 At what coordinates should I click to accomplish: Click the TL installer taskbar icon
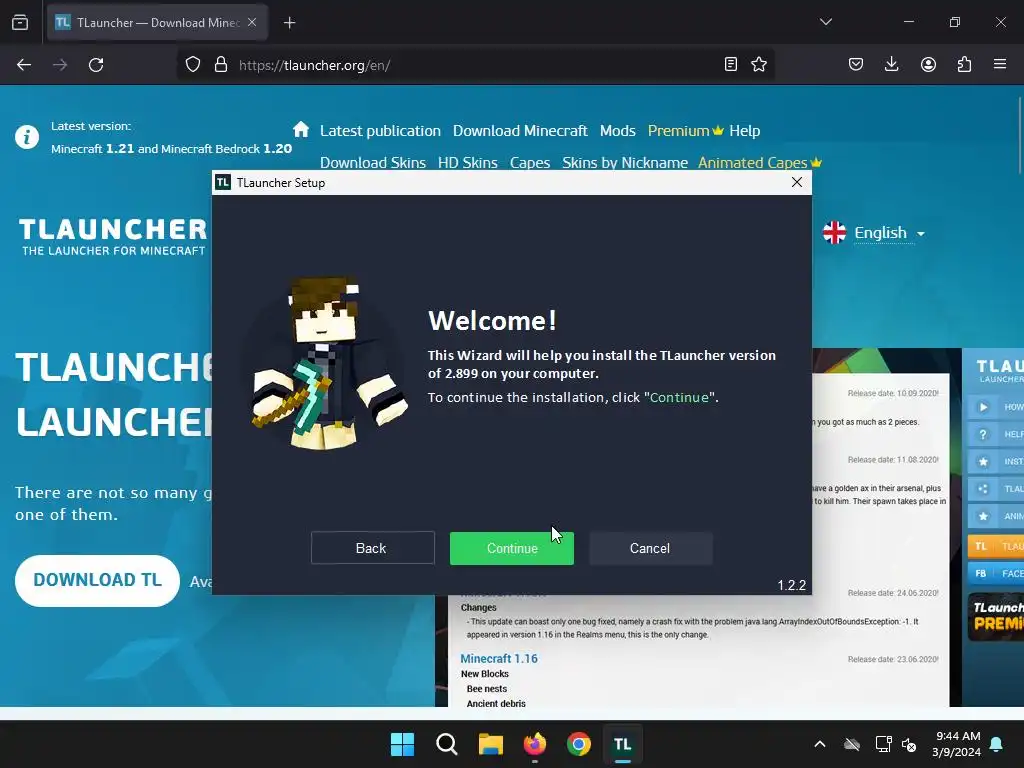click(622, 744)
